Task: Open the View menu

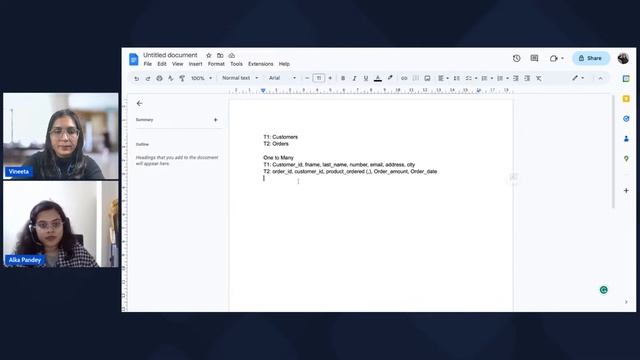Action: (178, 64)
